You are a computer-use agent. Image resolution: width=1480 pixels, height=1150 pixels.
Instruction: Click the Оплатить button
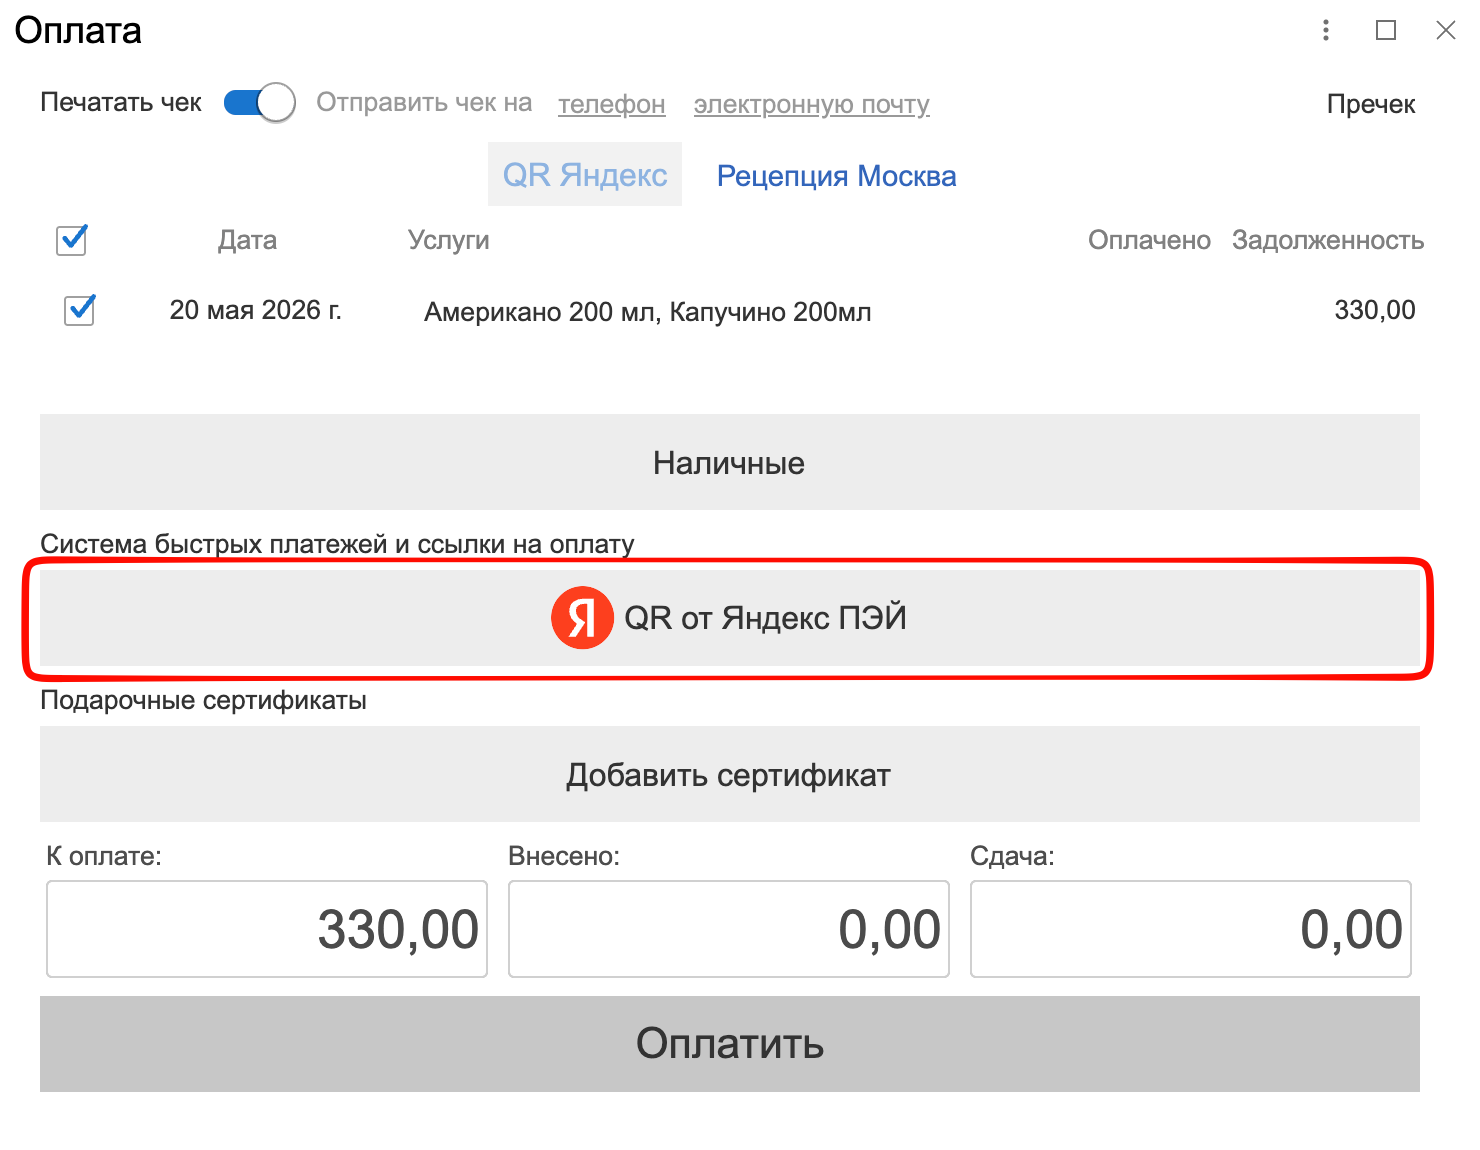pyautogui.click(x=730, y=1043)
